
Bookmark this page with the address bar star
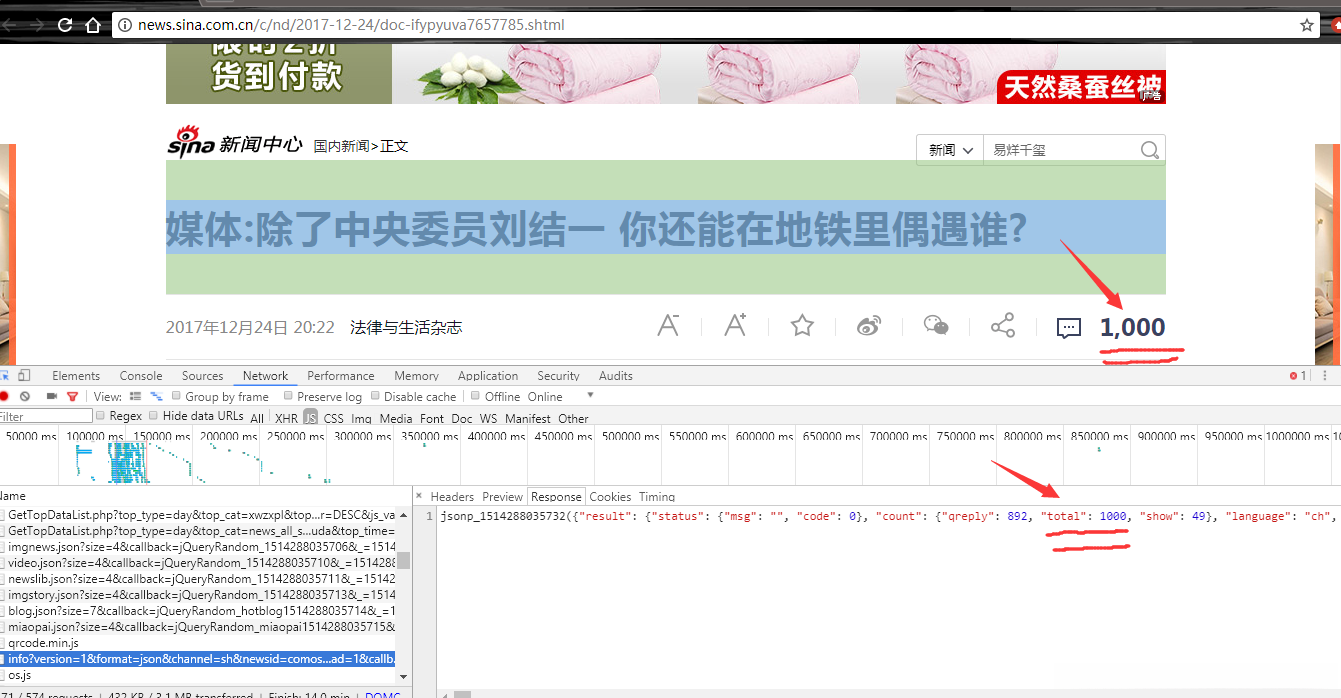1307,25
